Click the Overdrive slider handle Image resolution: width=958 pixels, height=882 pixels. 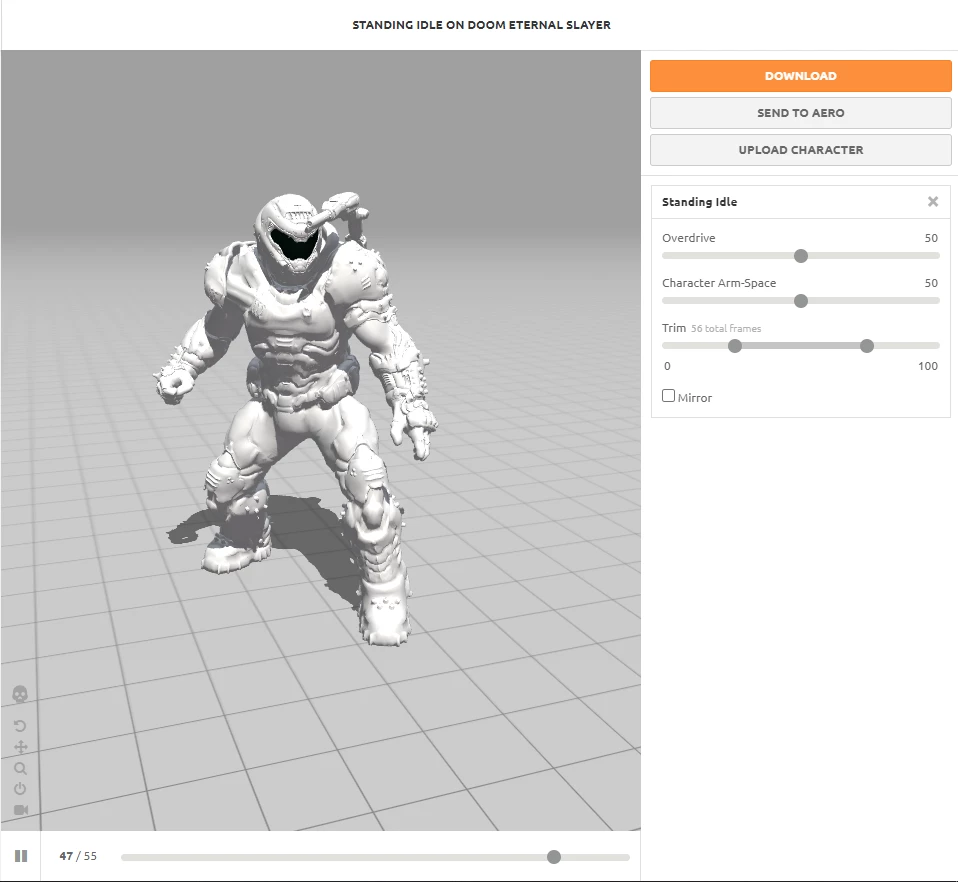801,256
